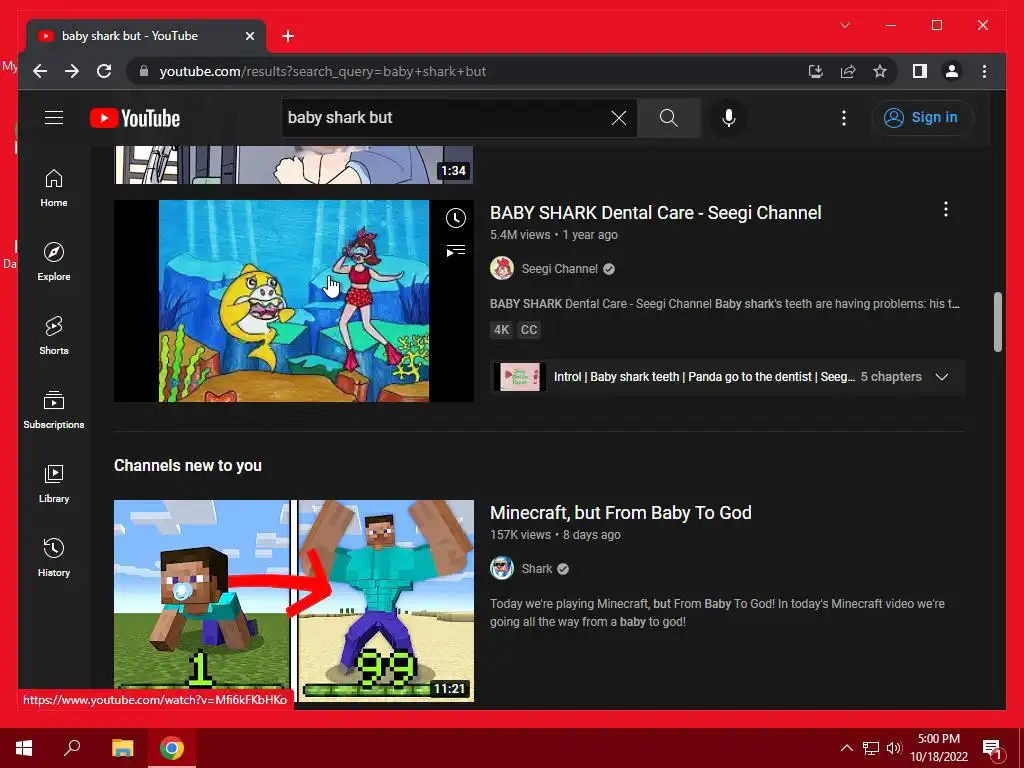Image resolution: width=1024 pixels, height=768 pixels.
Task: Go forward in Chrome
Action: pos(72,71)
